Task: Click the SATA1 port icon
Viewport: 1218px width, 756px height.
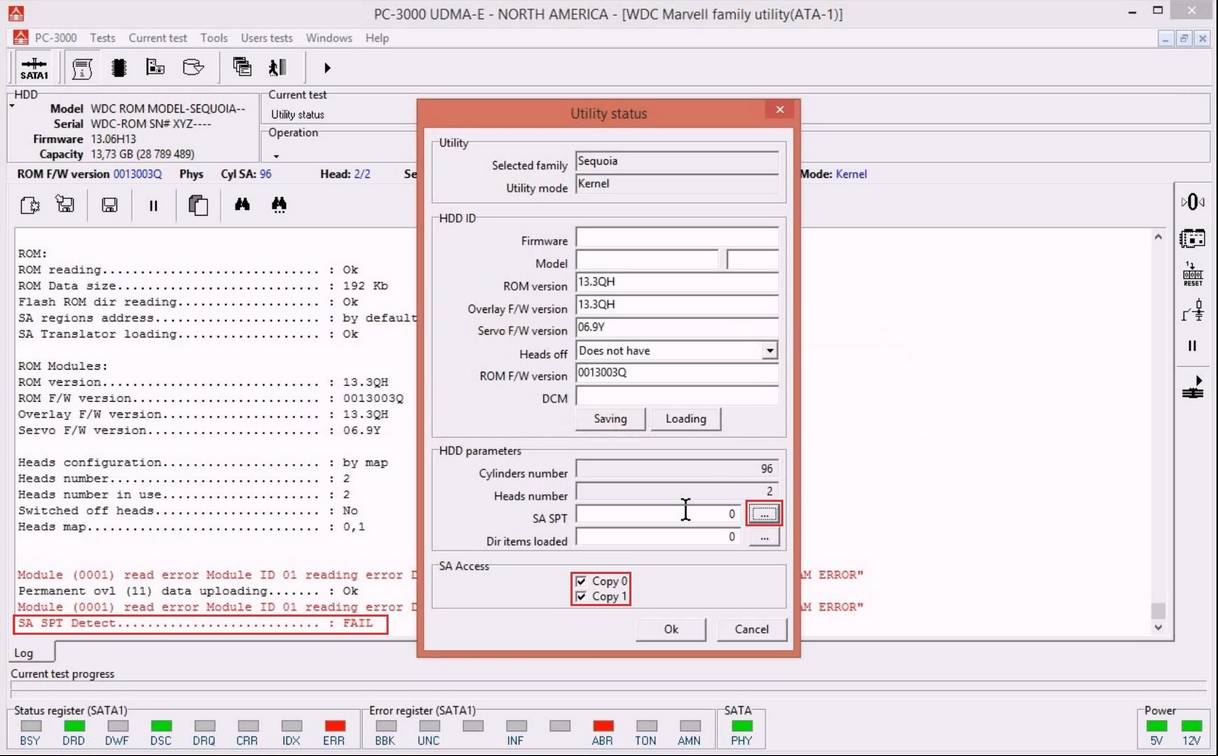Action: click(34, 68)
